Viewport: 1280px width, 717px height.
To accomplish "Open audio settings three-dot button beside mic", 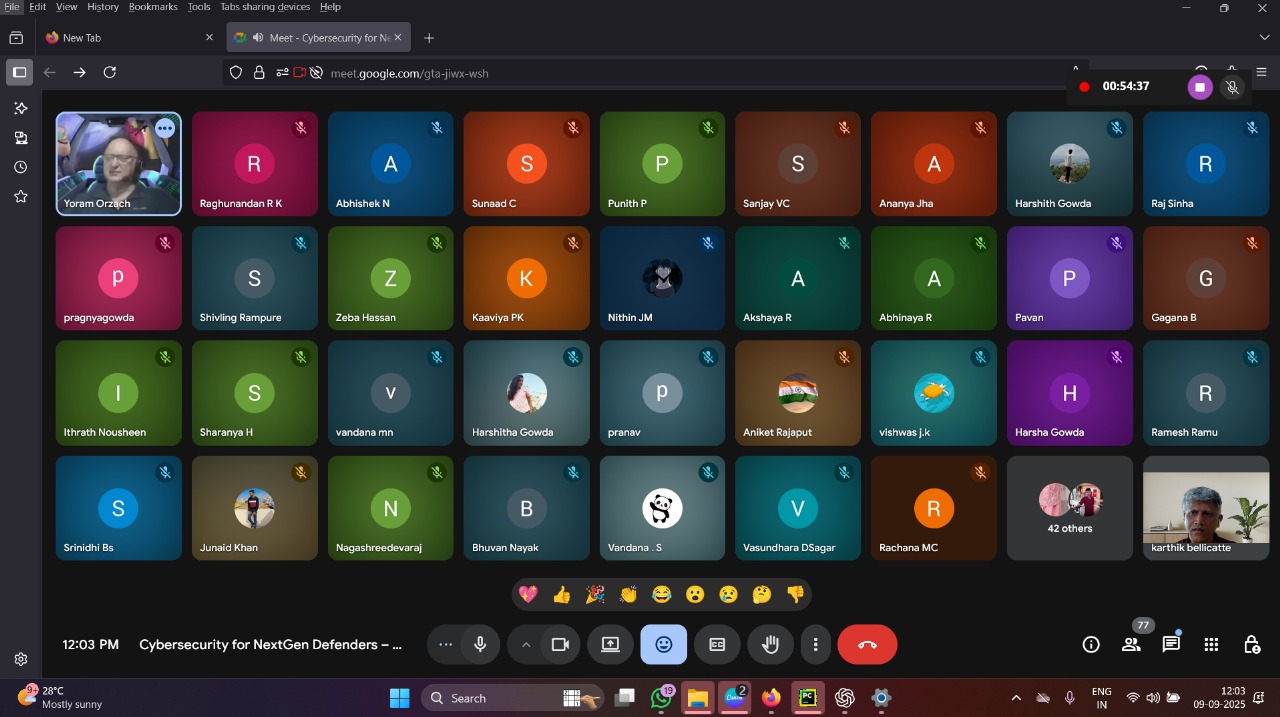I will [446, 645].
